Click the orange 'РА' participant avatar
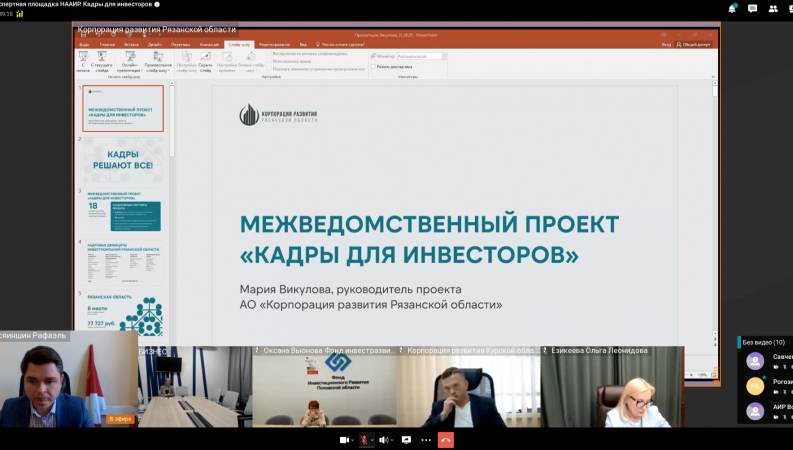This screenshot has width=793, height=450. coord(755,386)
